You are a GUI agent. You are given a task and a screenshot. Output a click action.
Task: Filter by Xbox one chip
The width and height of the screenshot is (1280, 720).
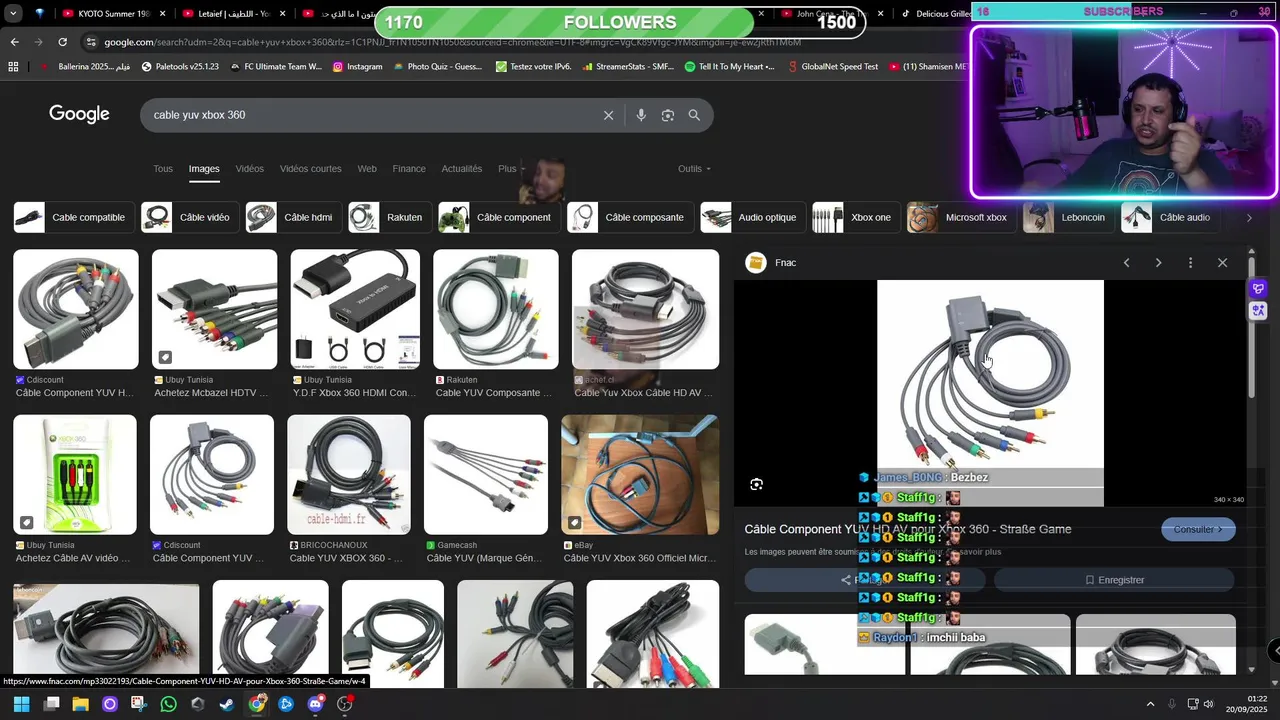(854, 217)
